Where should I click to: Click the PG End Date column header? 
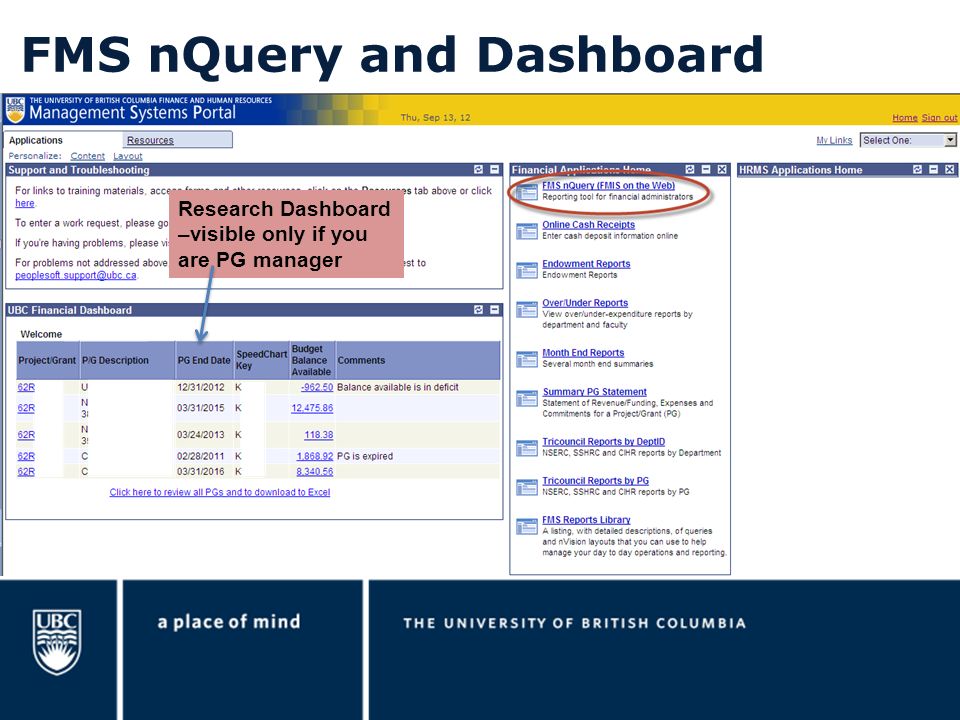(204, 361)
